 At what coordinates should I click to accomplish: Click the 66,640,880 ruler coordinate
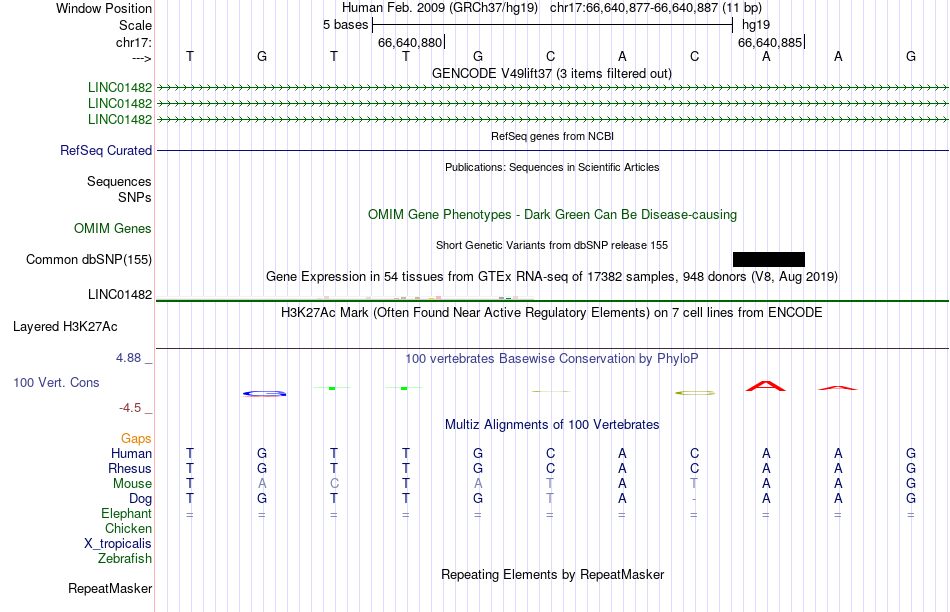point(410,42)
